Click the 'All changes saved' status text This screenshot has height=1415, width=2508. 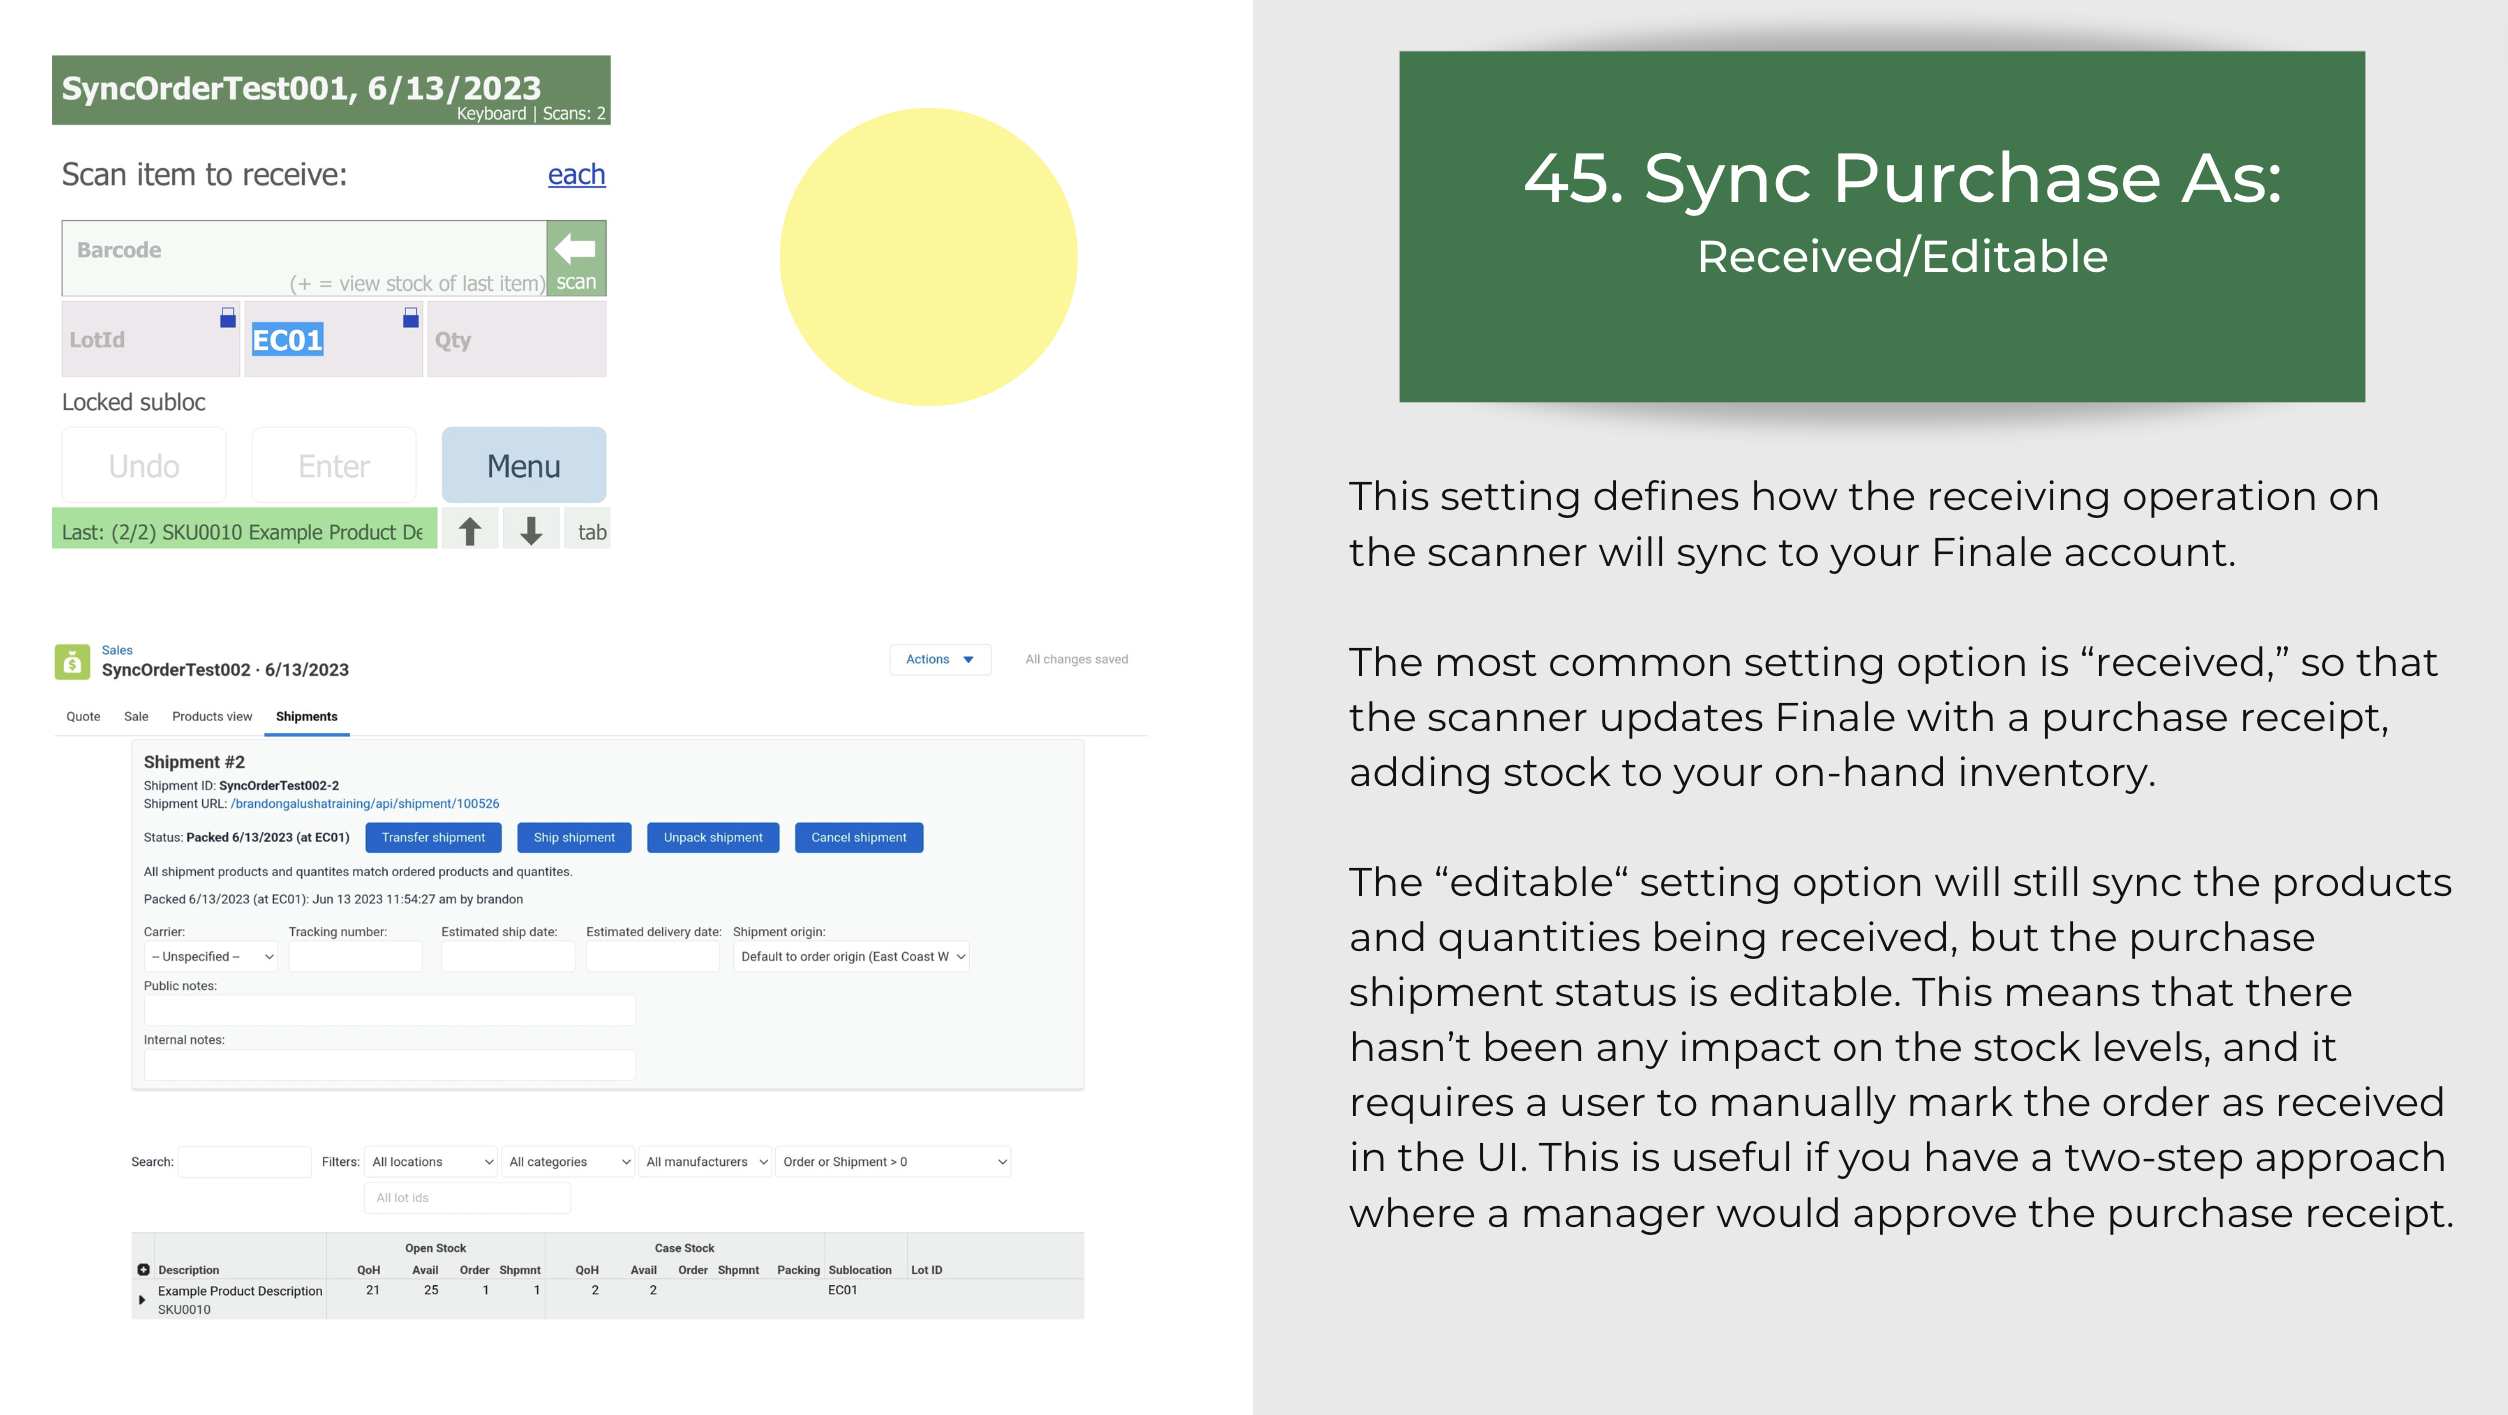(x=1077, y=659)
